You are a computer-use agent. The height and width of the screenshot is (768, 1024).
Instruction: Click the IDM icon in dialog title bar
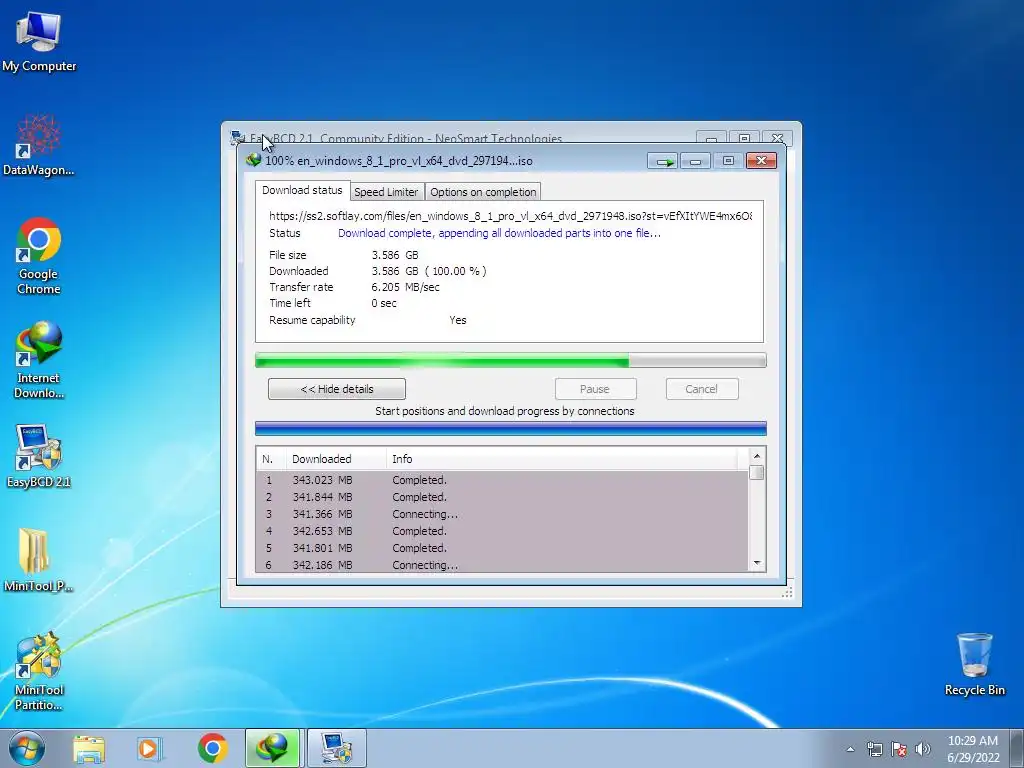click(x=253, y=160)
